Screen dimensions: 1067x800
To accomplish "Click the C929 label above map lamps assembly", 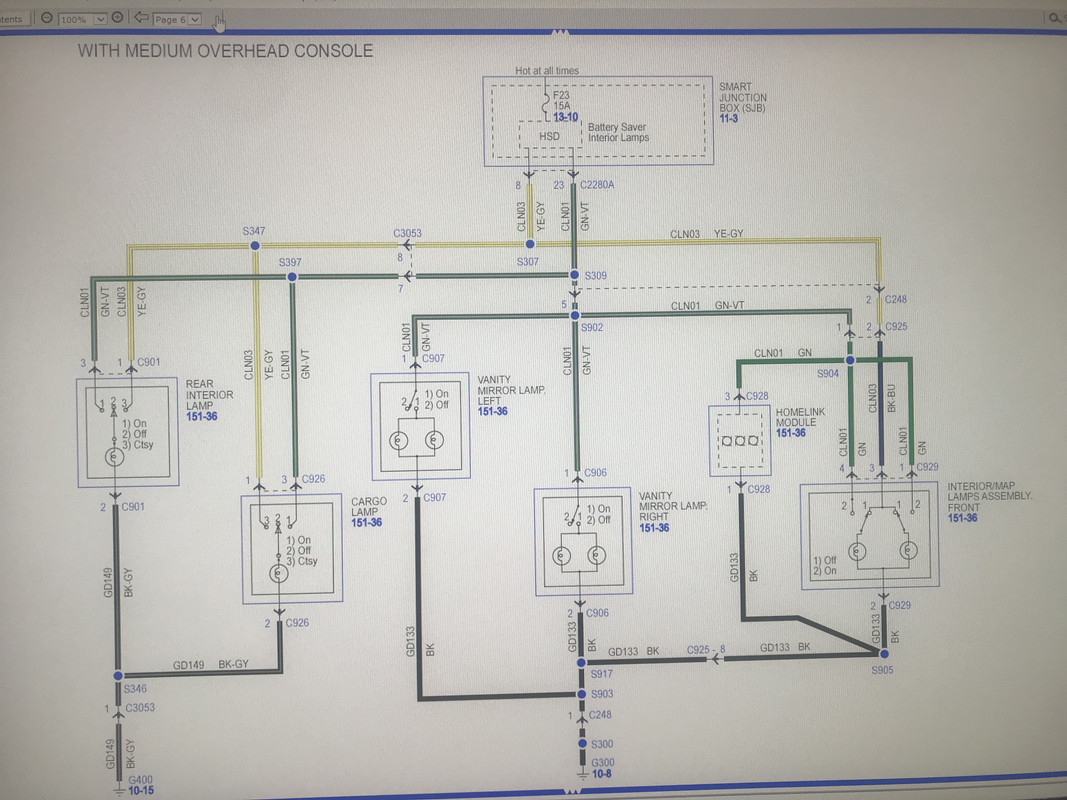I will click(x=927, y=467).
